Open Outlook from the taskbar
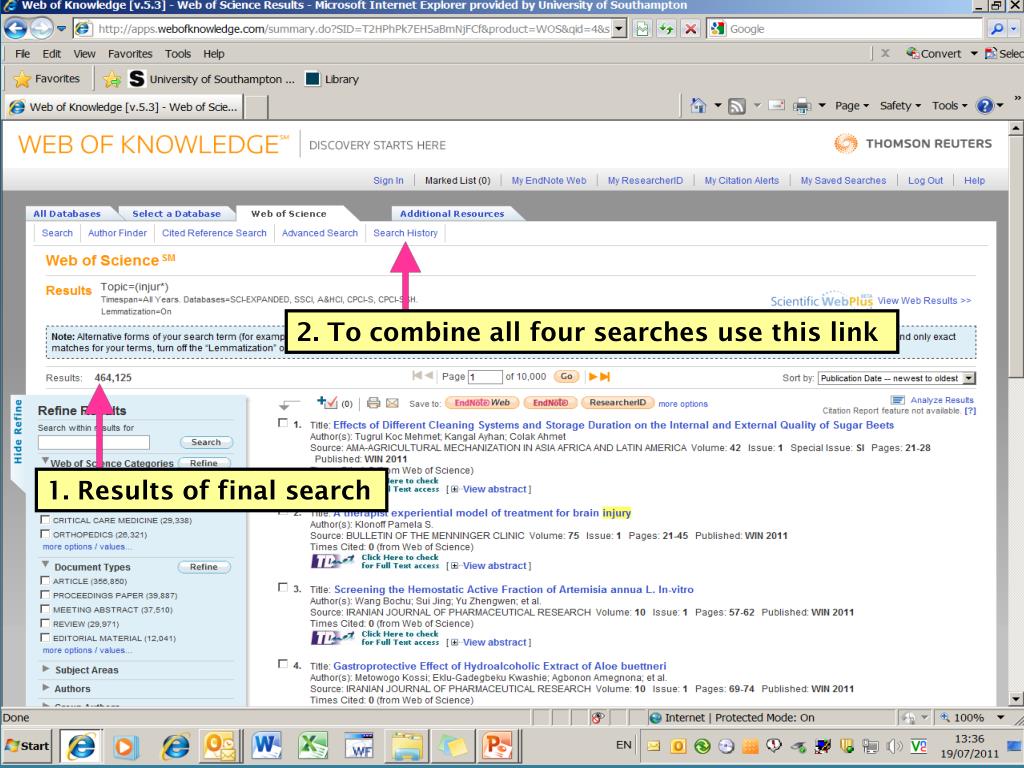This screenshot has height=768, width=1024. pos(220,746)
